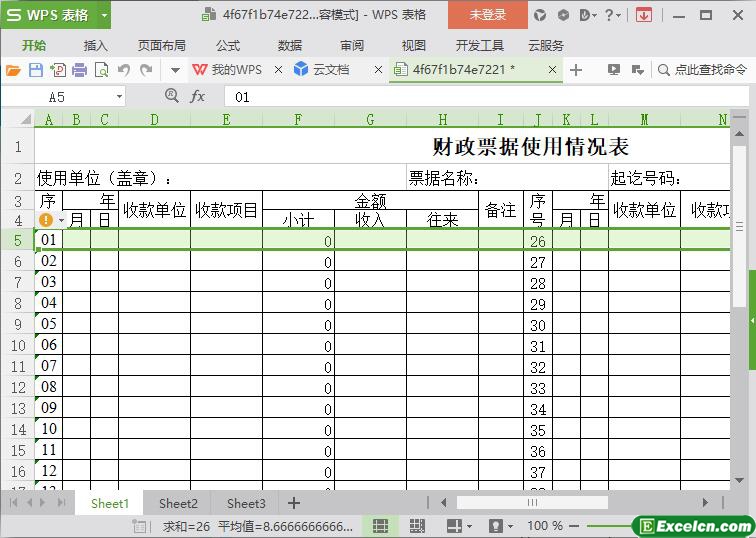Click the Open folder icon
Image resolution: width=756 pixels, height=538 pixels.
pyautogui.click(x=13, y=70)
